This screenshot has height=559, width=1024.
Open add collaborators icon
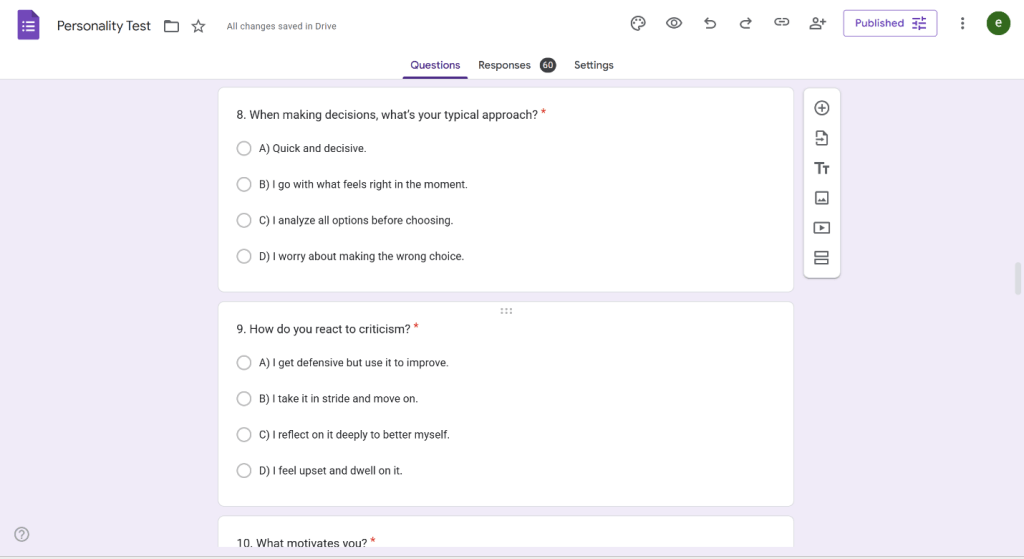point(818,23)
